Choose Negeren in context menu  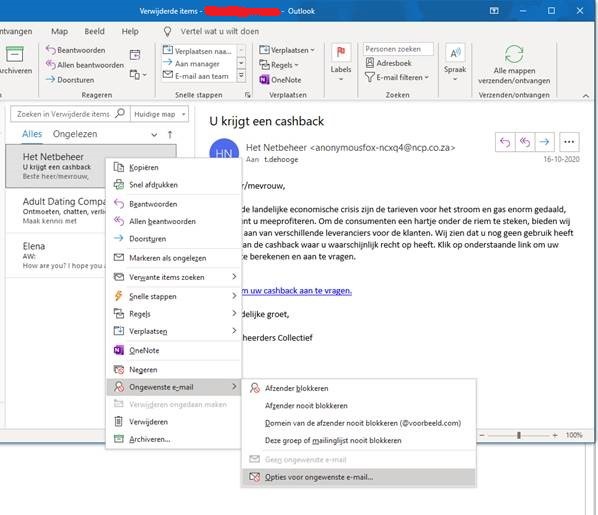[x=174, y=370]
